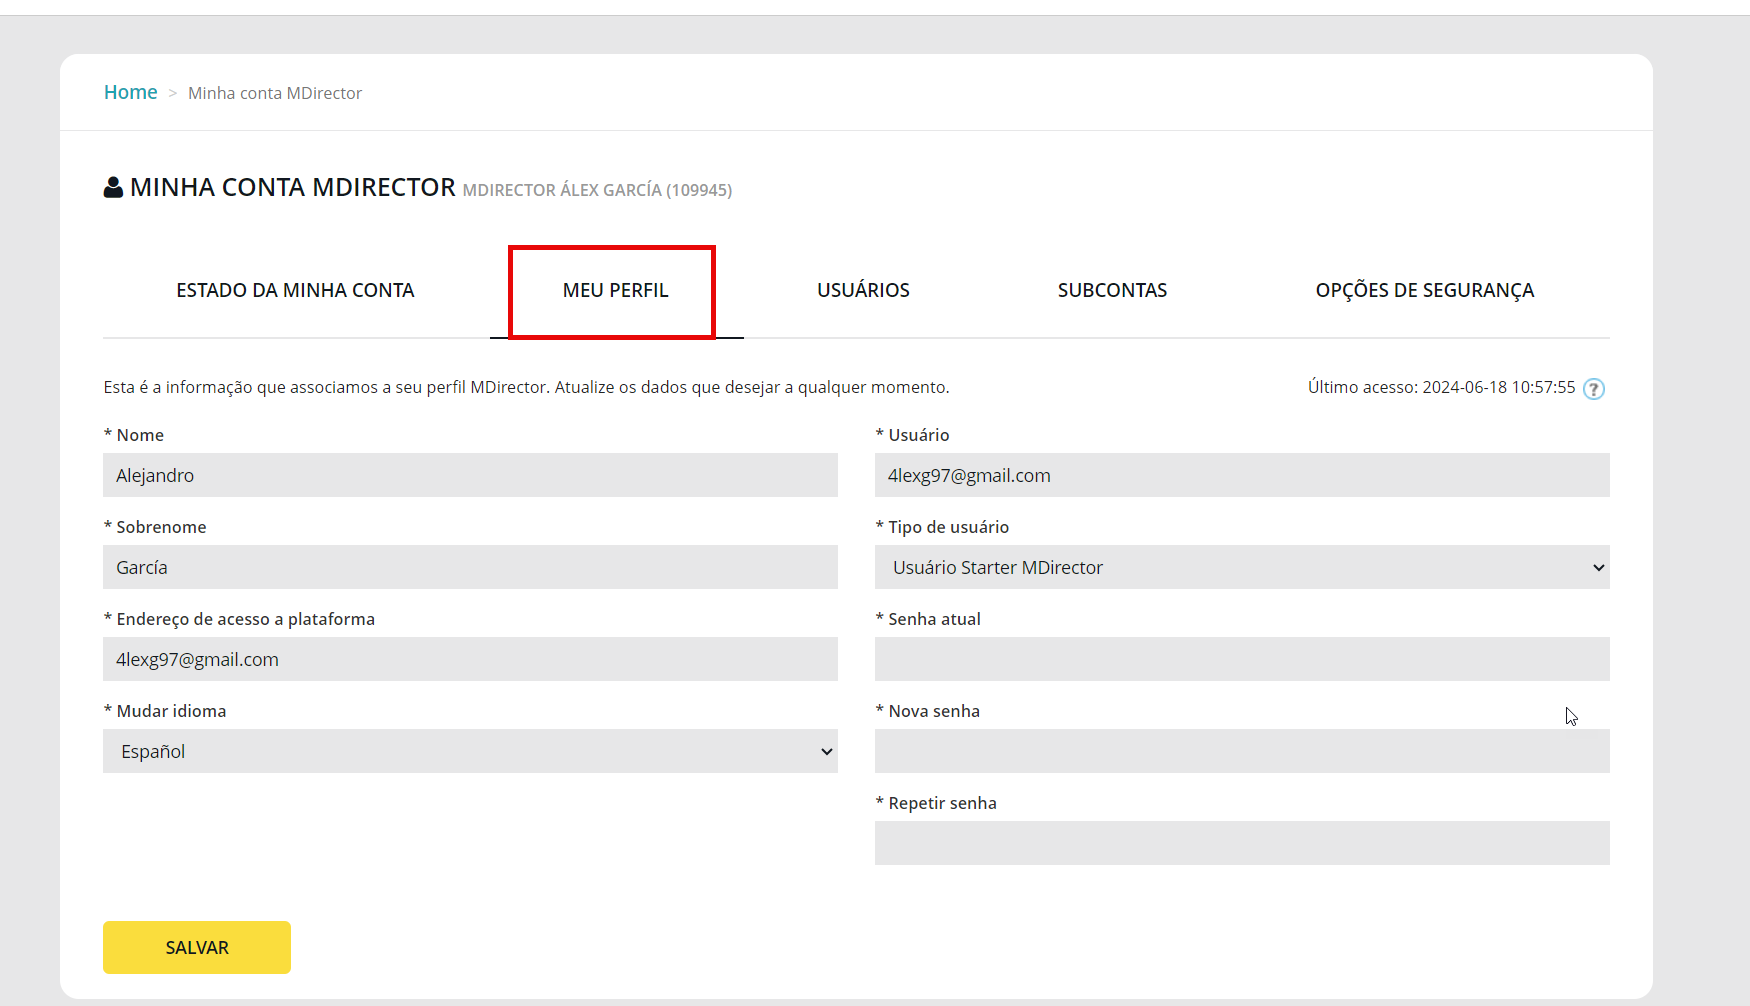1750x1006 pixels.
Task: Focus the Senha atual password field
Action: (1241, 659)
